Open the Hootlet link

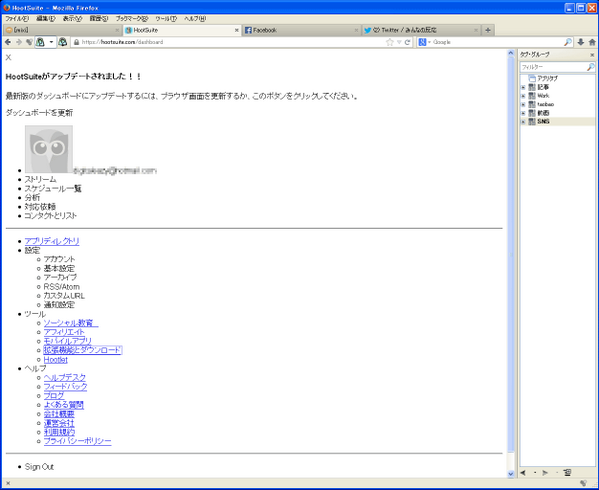coord(55,360)
